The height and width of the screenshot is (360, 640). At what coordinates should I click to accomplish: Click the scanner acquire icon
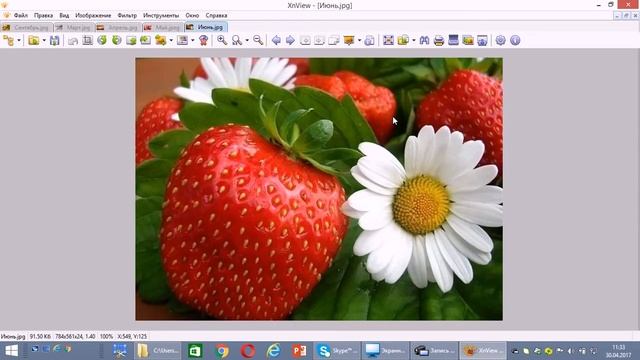coord(453,40)
